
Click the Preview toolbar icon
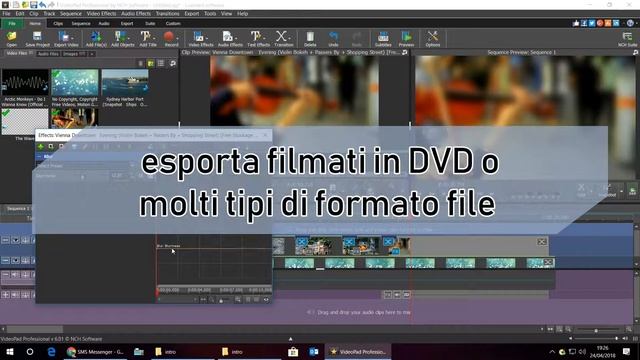click(x=406, y=39)
